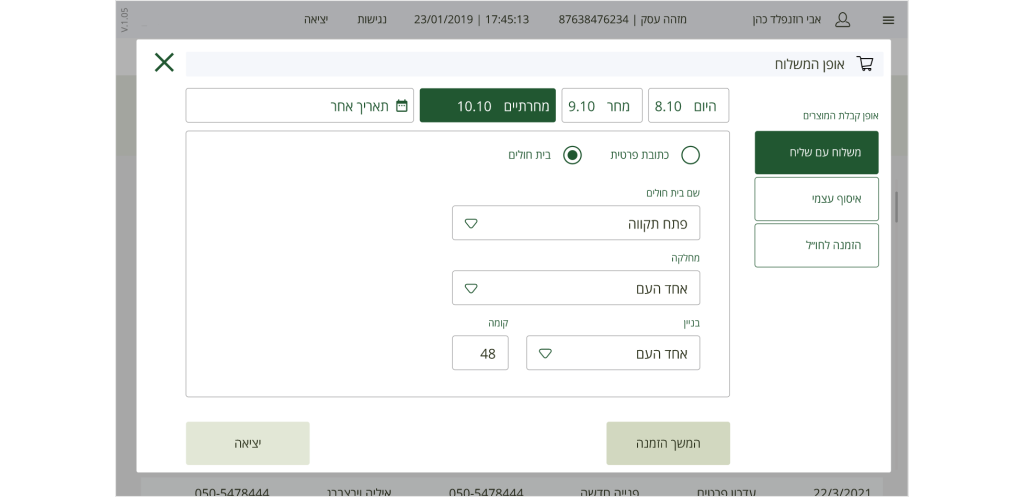Viewport: 1024px width, 497px height.
Task: Select the איסוף עצמי tab
Action: click(816, 199)
